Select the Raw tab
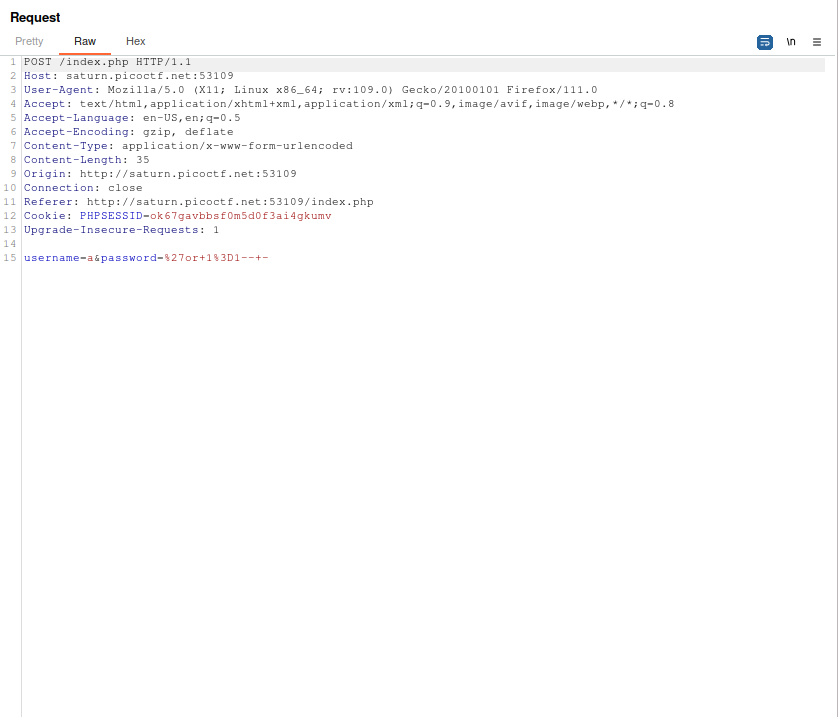 pyautogui.click(x=84, y=42)
